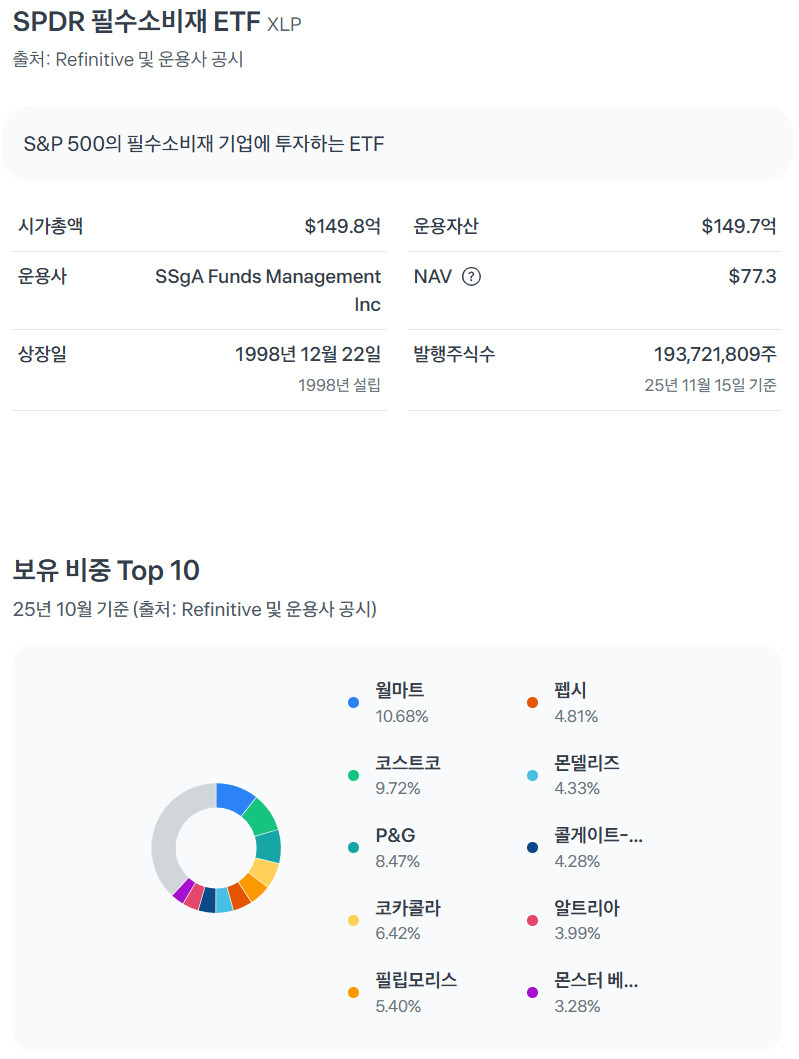799x1059 pixels.
Task: Click the 코카콜라 holding name
Action: coord(408,908)
